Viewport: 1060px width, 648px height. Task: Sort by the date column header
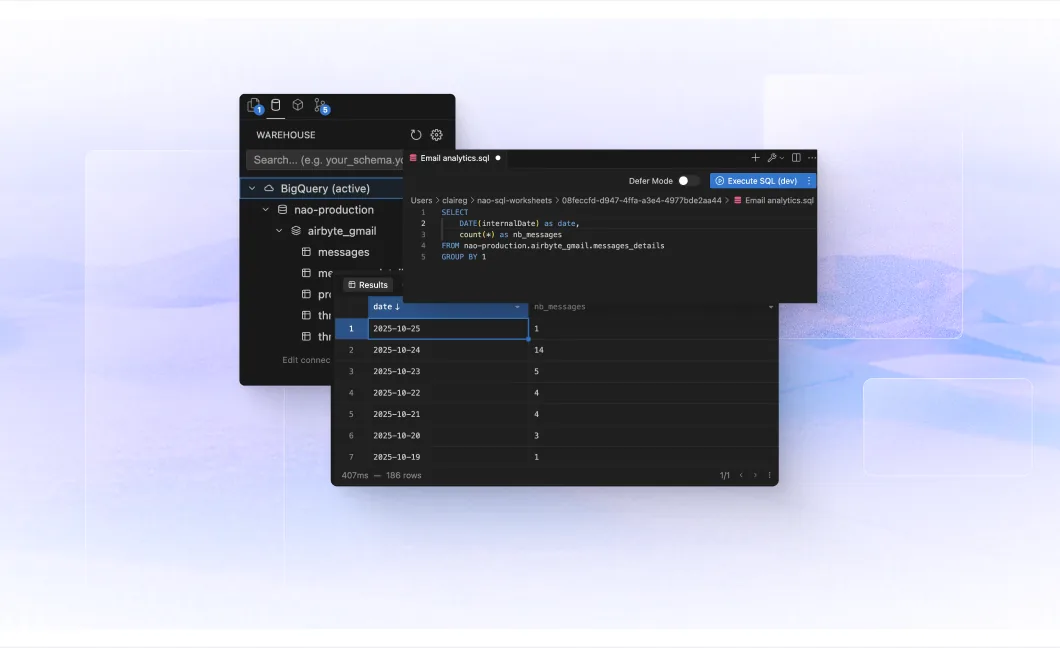point(387,307)
